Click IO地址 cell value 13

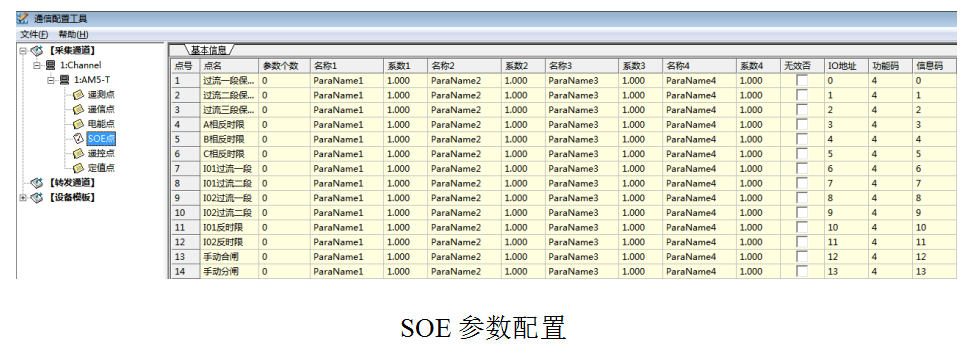(846, 271)
